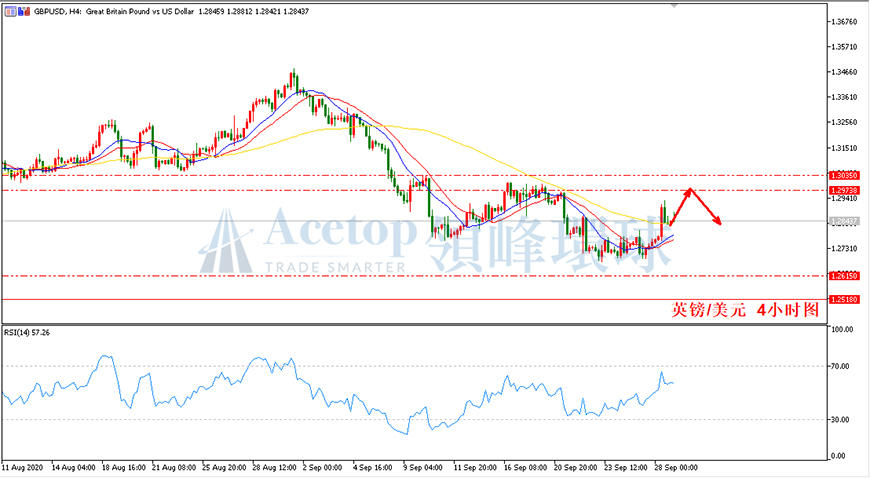
Task: Select the red upward arrow forecast drawing
Action: [680, 207]
